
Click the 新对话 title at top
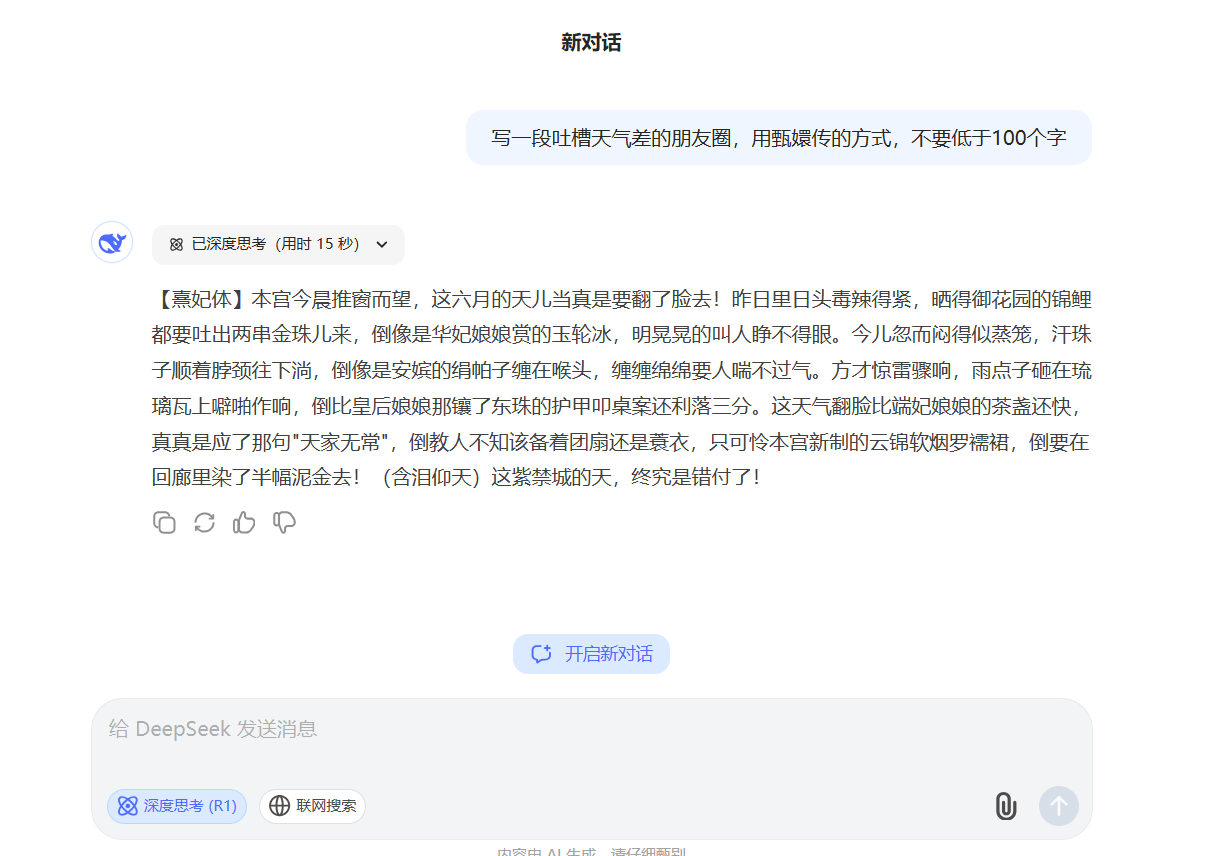coord(591,43)
